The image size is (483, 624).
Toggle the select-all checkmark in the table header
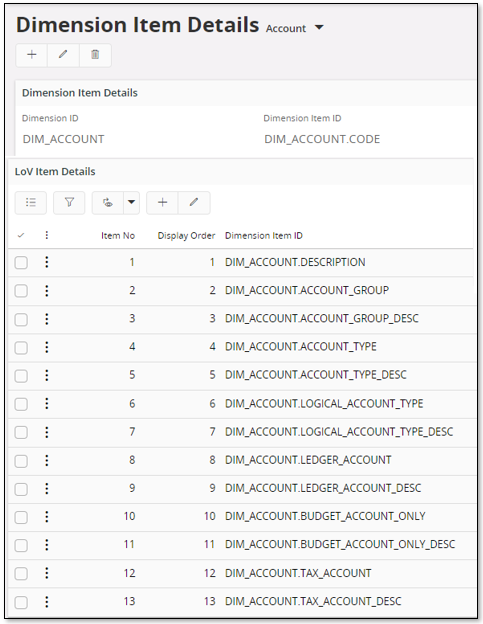click(21, 235)
